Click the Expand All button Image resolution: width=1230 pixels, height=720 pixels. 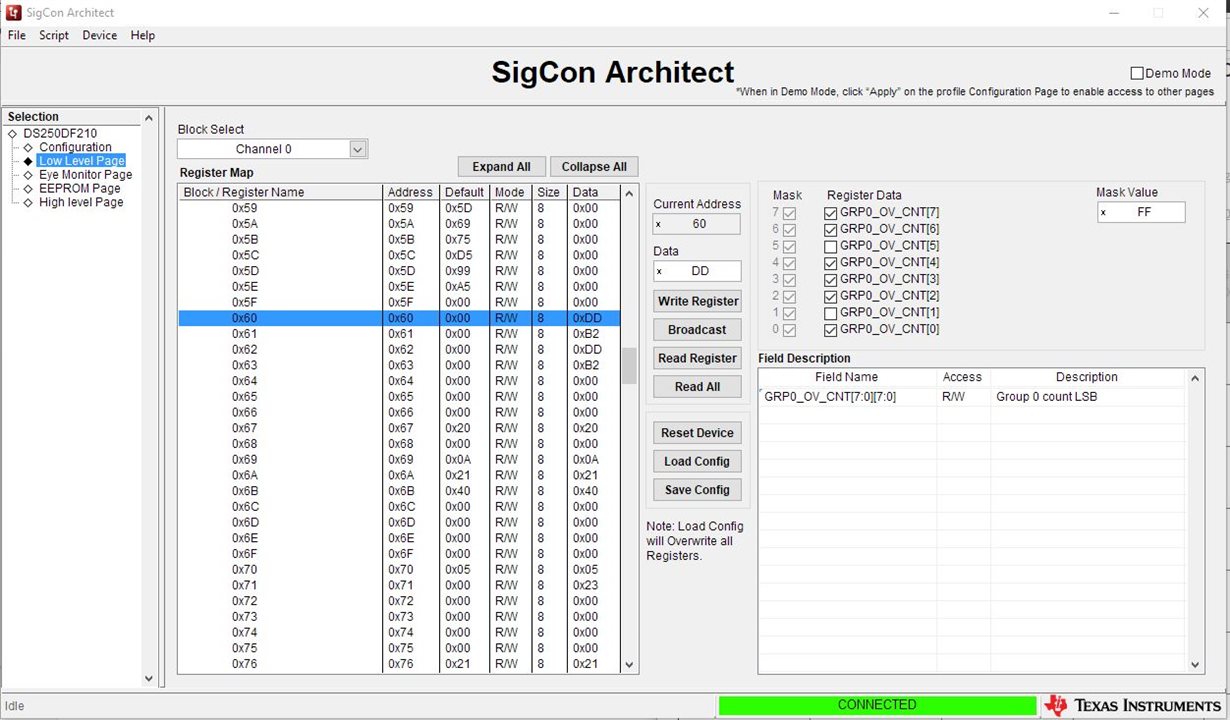[502, 167]
